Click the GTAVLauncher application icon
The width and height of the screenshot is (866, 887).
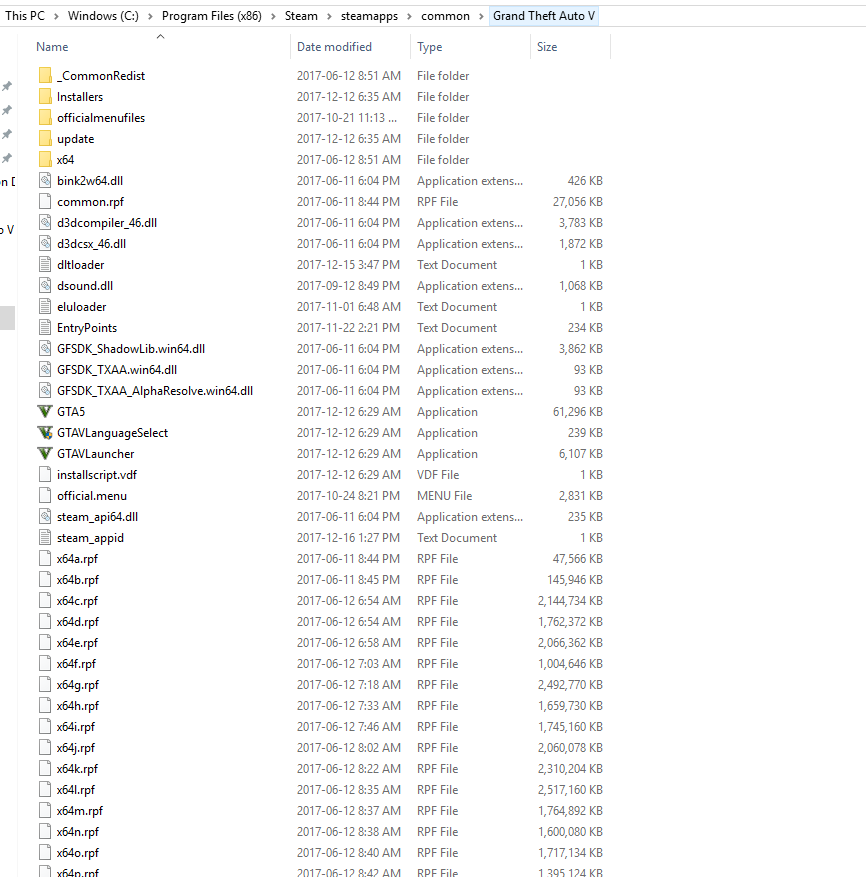[x=45, y=454]
